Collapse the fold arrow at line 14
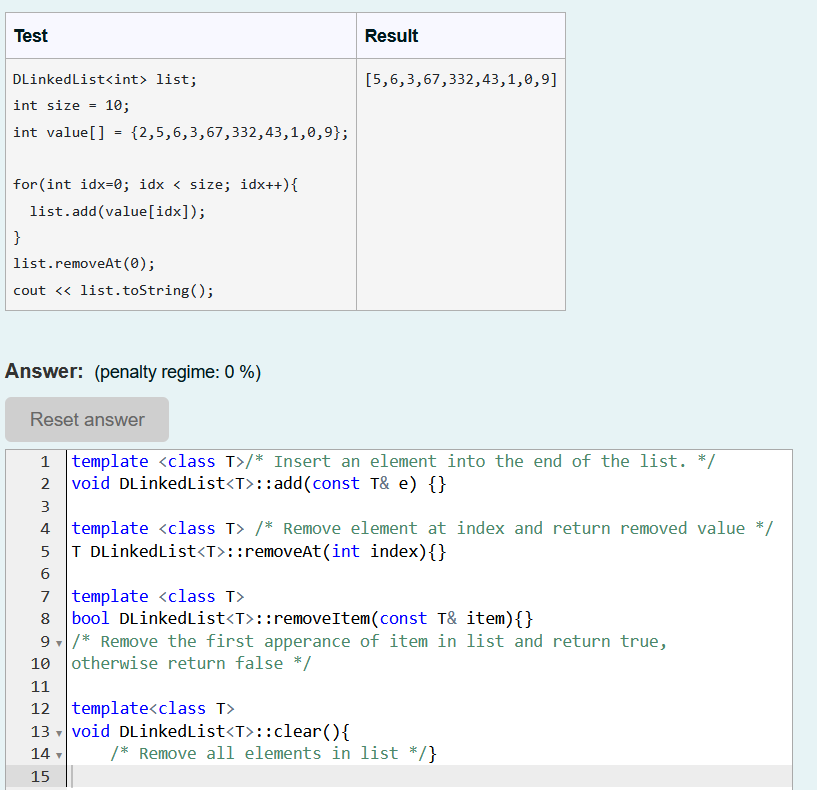This screenshot has height=790, width=817. click(x=58, y=754)
